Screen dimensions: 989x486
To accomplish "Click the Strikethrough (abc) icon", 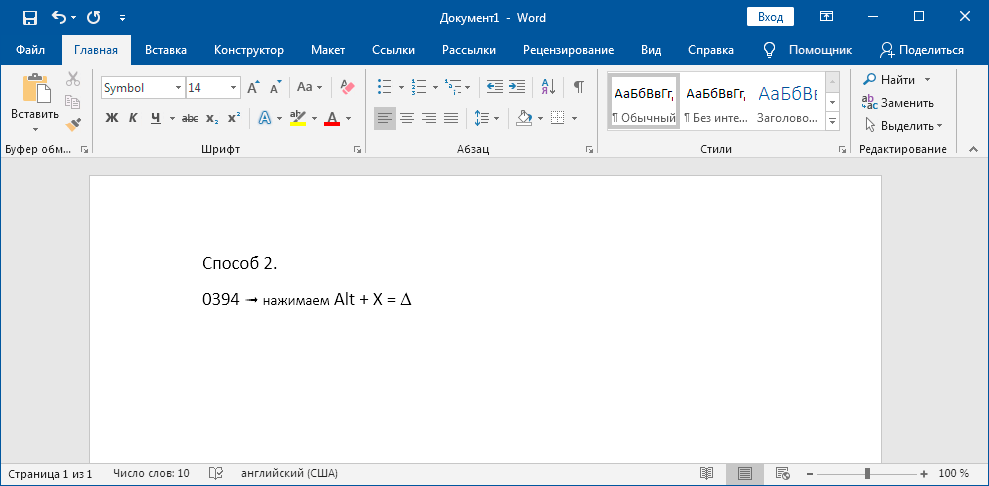I will [x=190, y=118].
